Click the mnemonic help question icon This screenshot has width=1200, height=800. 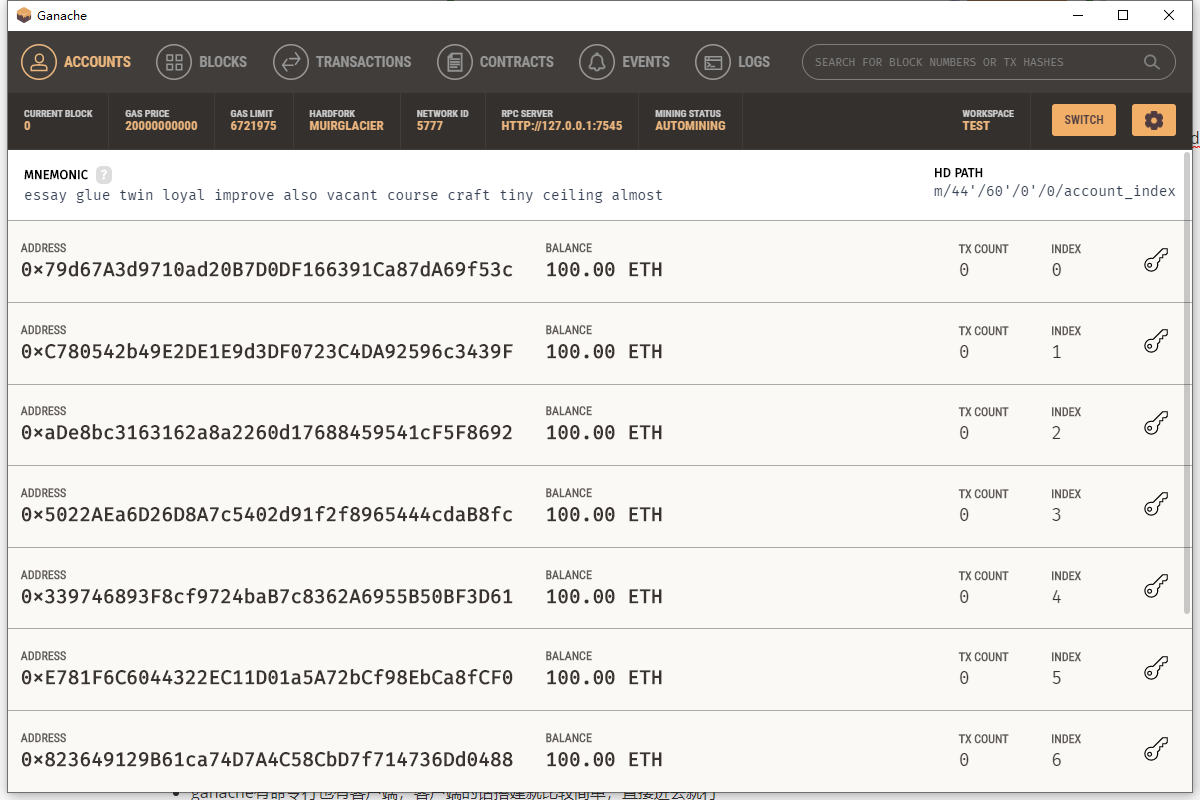[x=104, y=175]
